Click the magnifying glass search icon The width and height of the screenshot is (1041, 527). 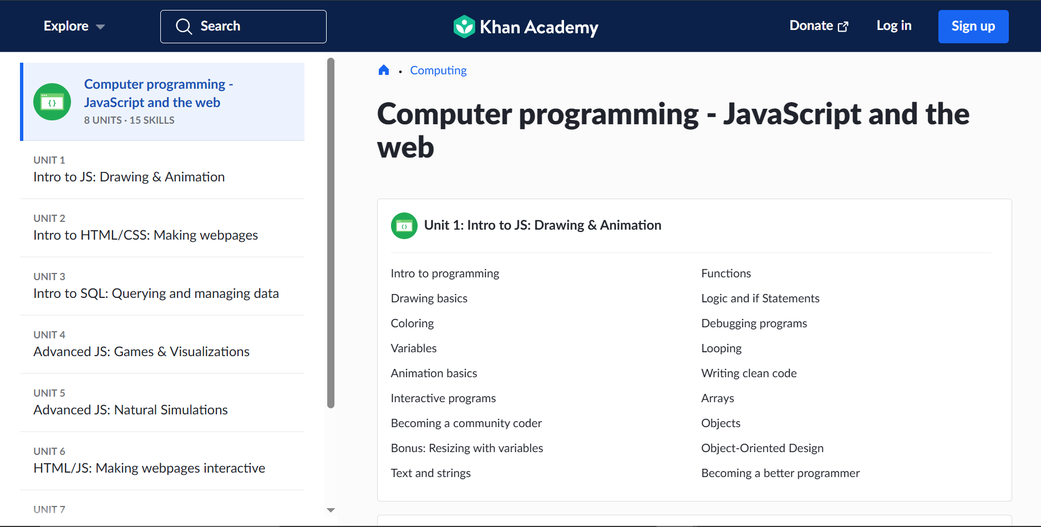[183, 27]
